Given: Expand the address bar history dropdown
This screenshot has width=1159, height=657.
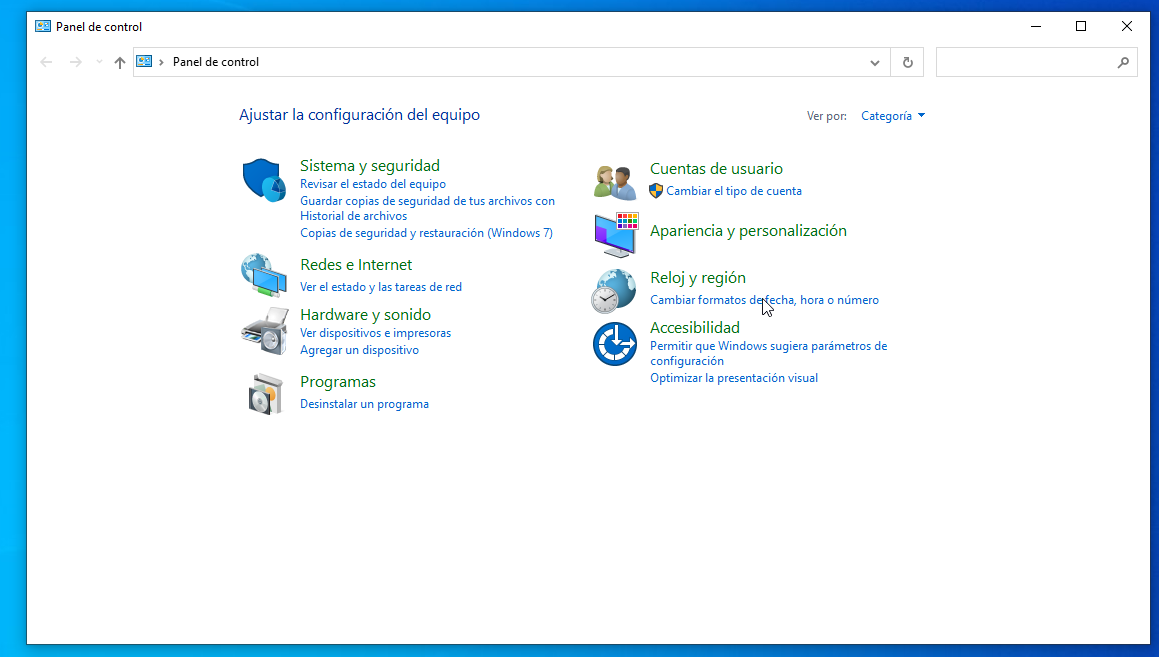Looking at the screenshot, I should click(x=875, y=63).
